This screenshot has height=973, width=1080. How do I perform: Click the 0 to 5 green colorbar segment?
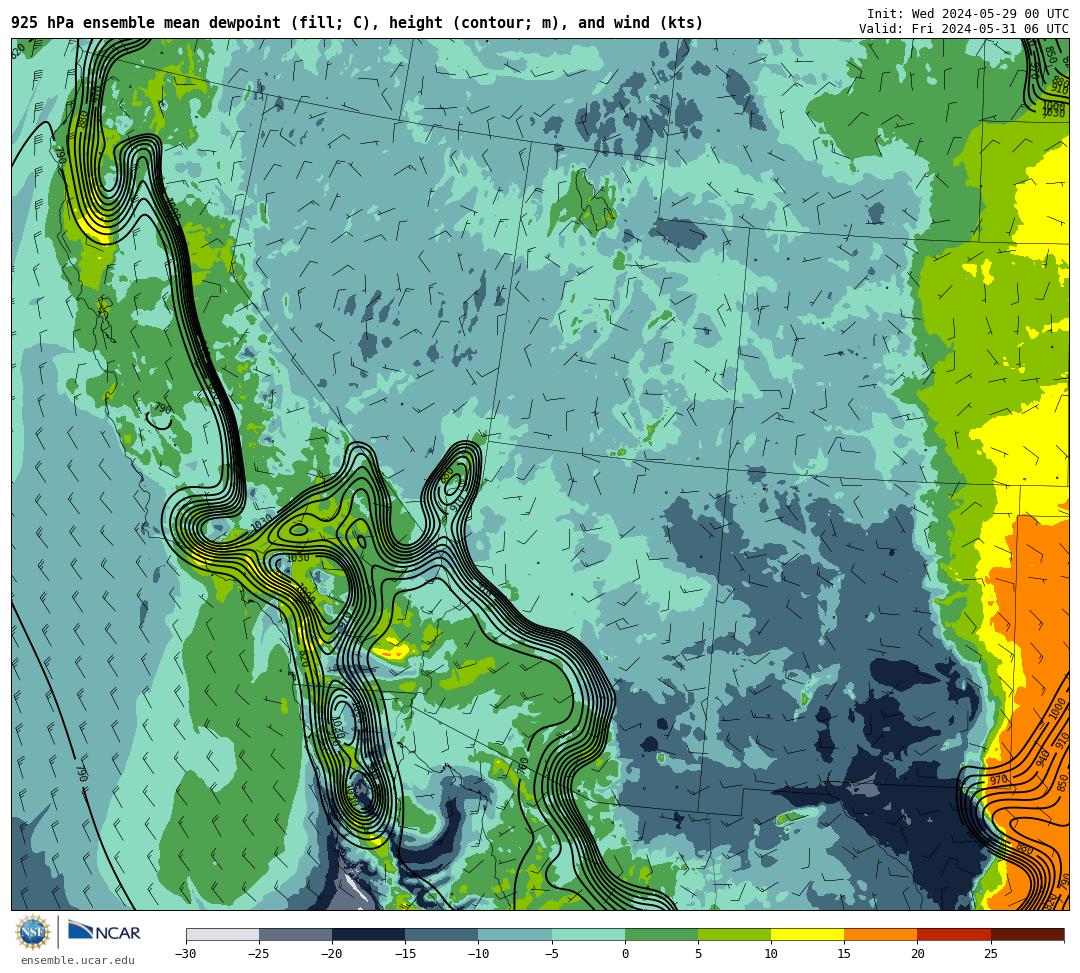pyautogui.click(x=661, y=934)
